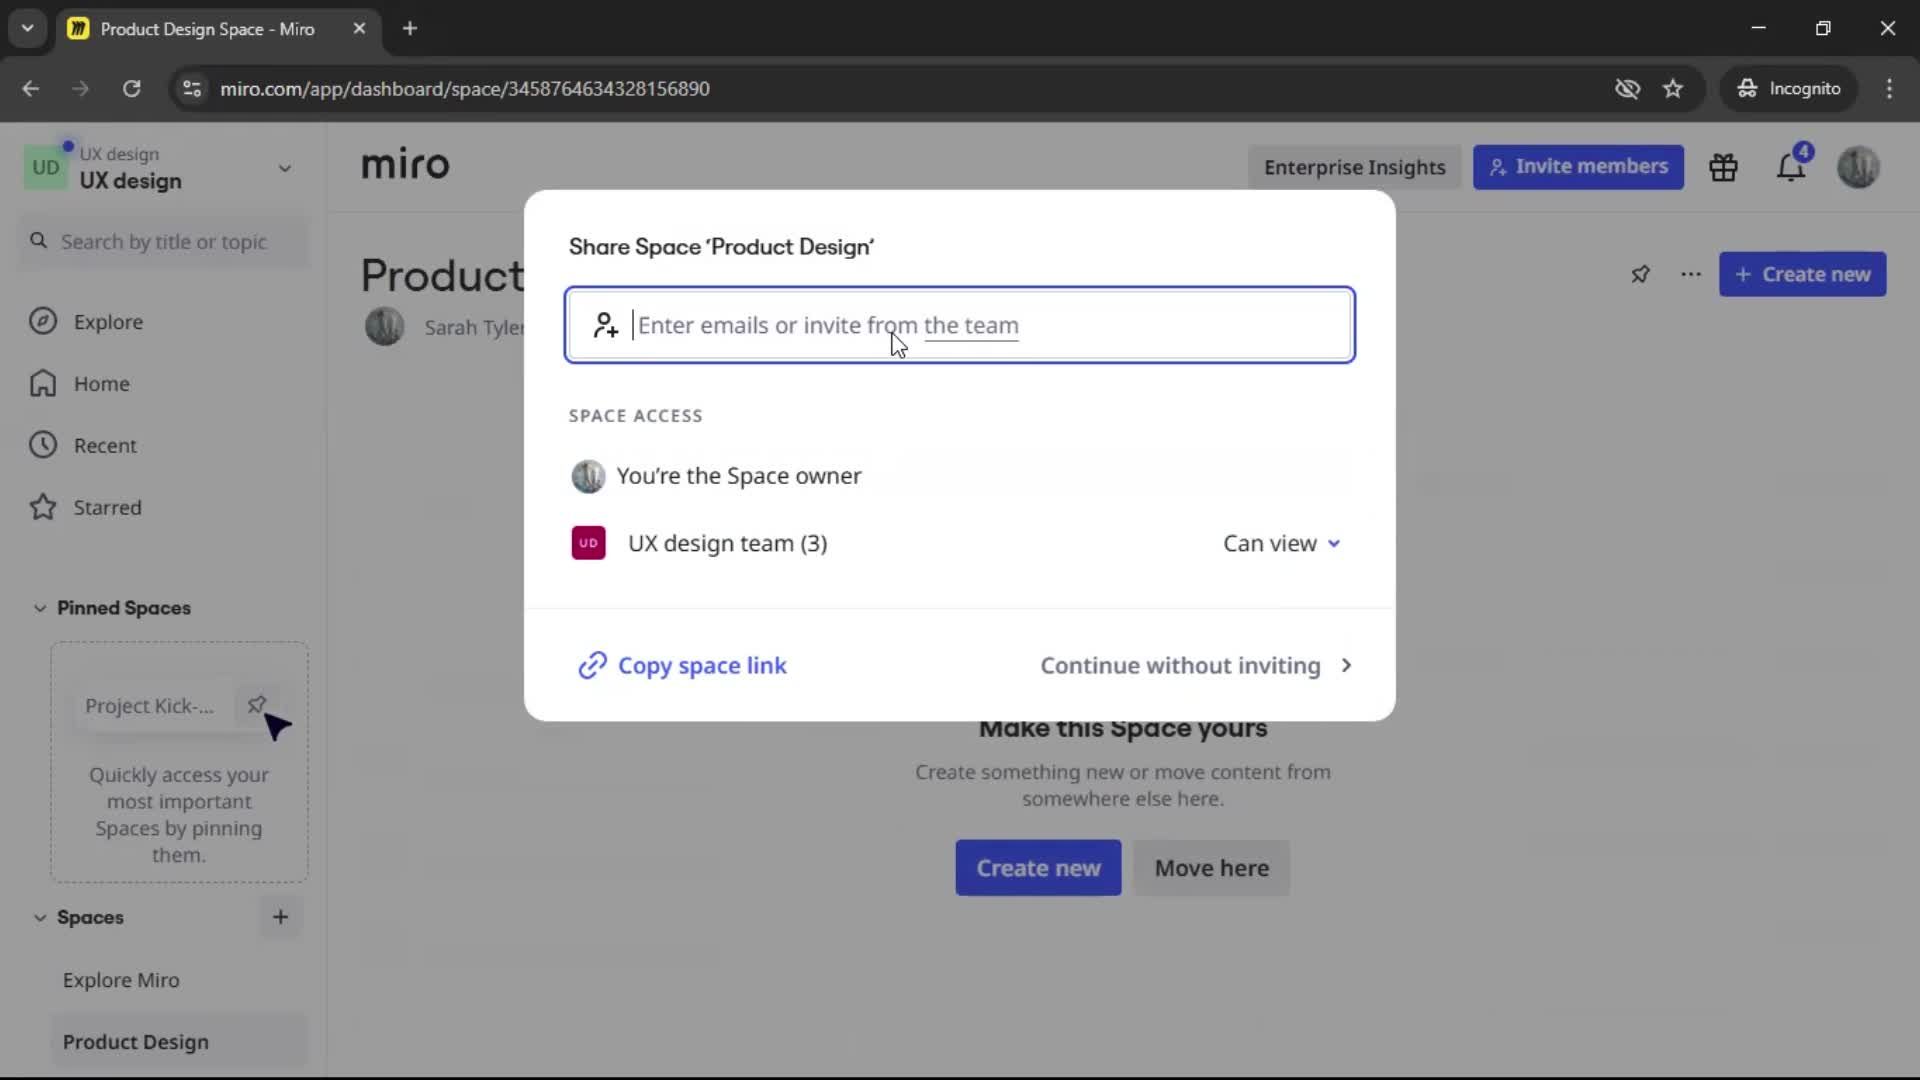
Task: Click the chain link icon
Action: coord(592,665)
